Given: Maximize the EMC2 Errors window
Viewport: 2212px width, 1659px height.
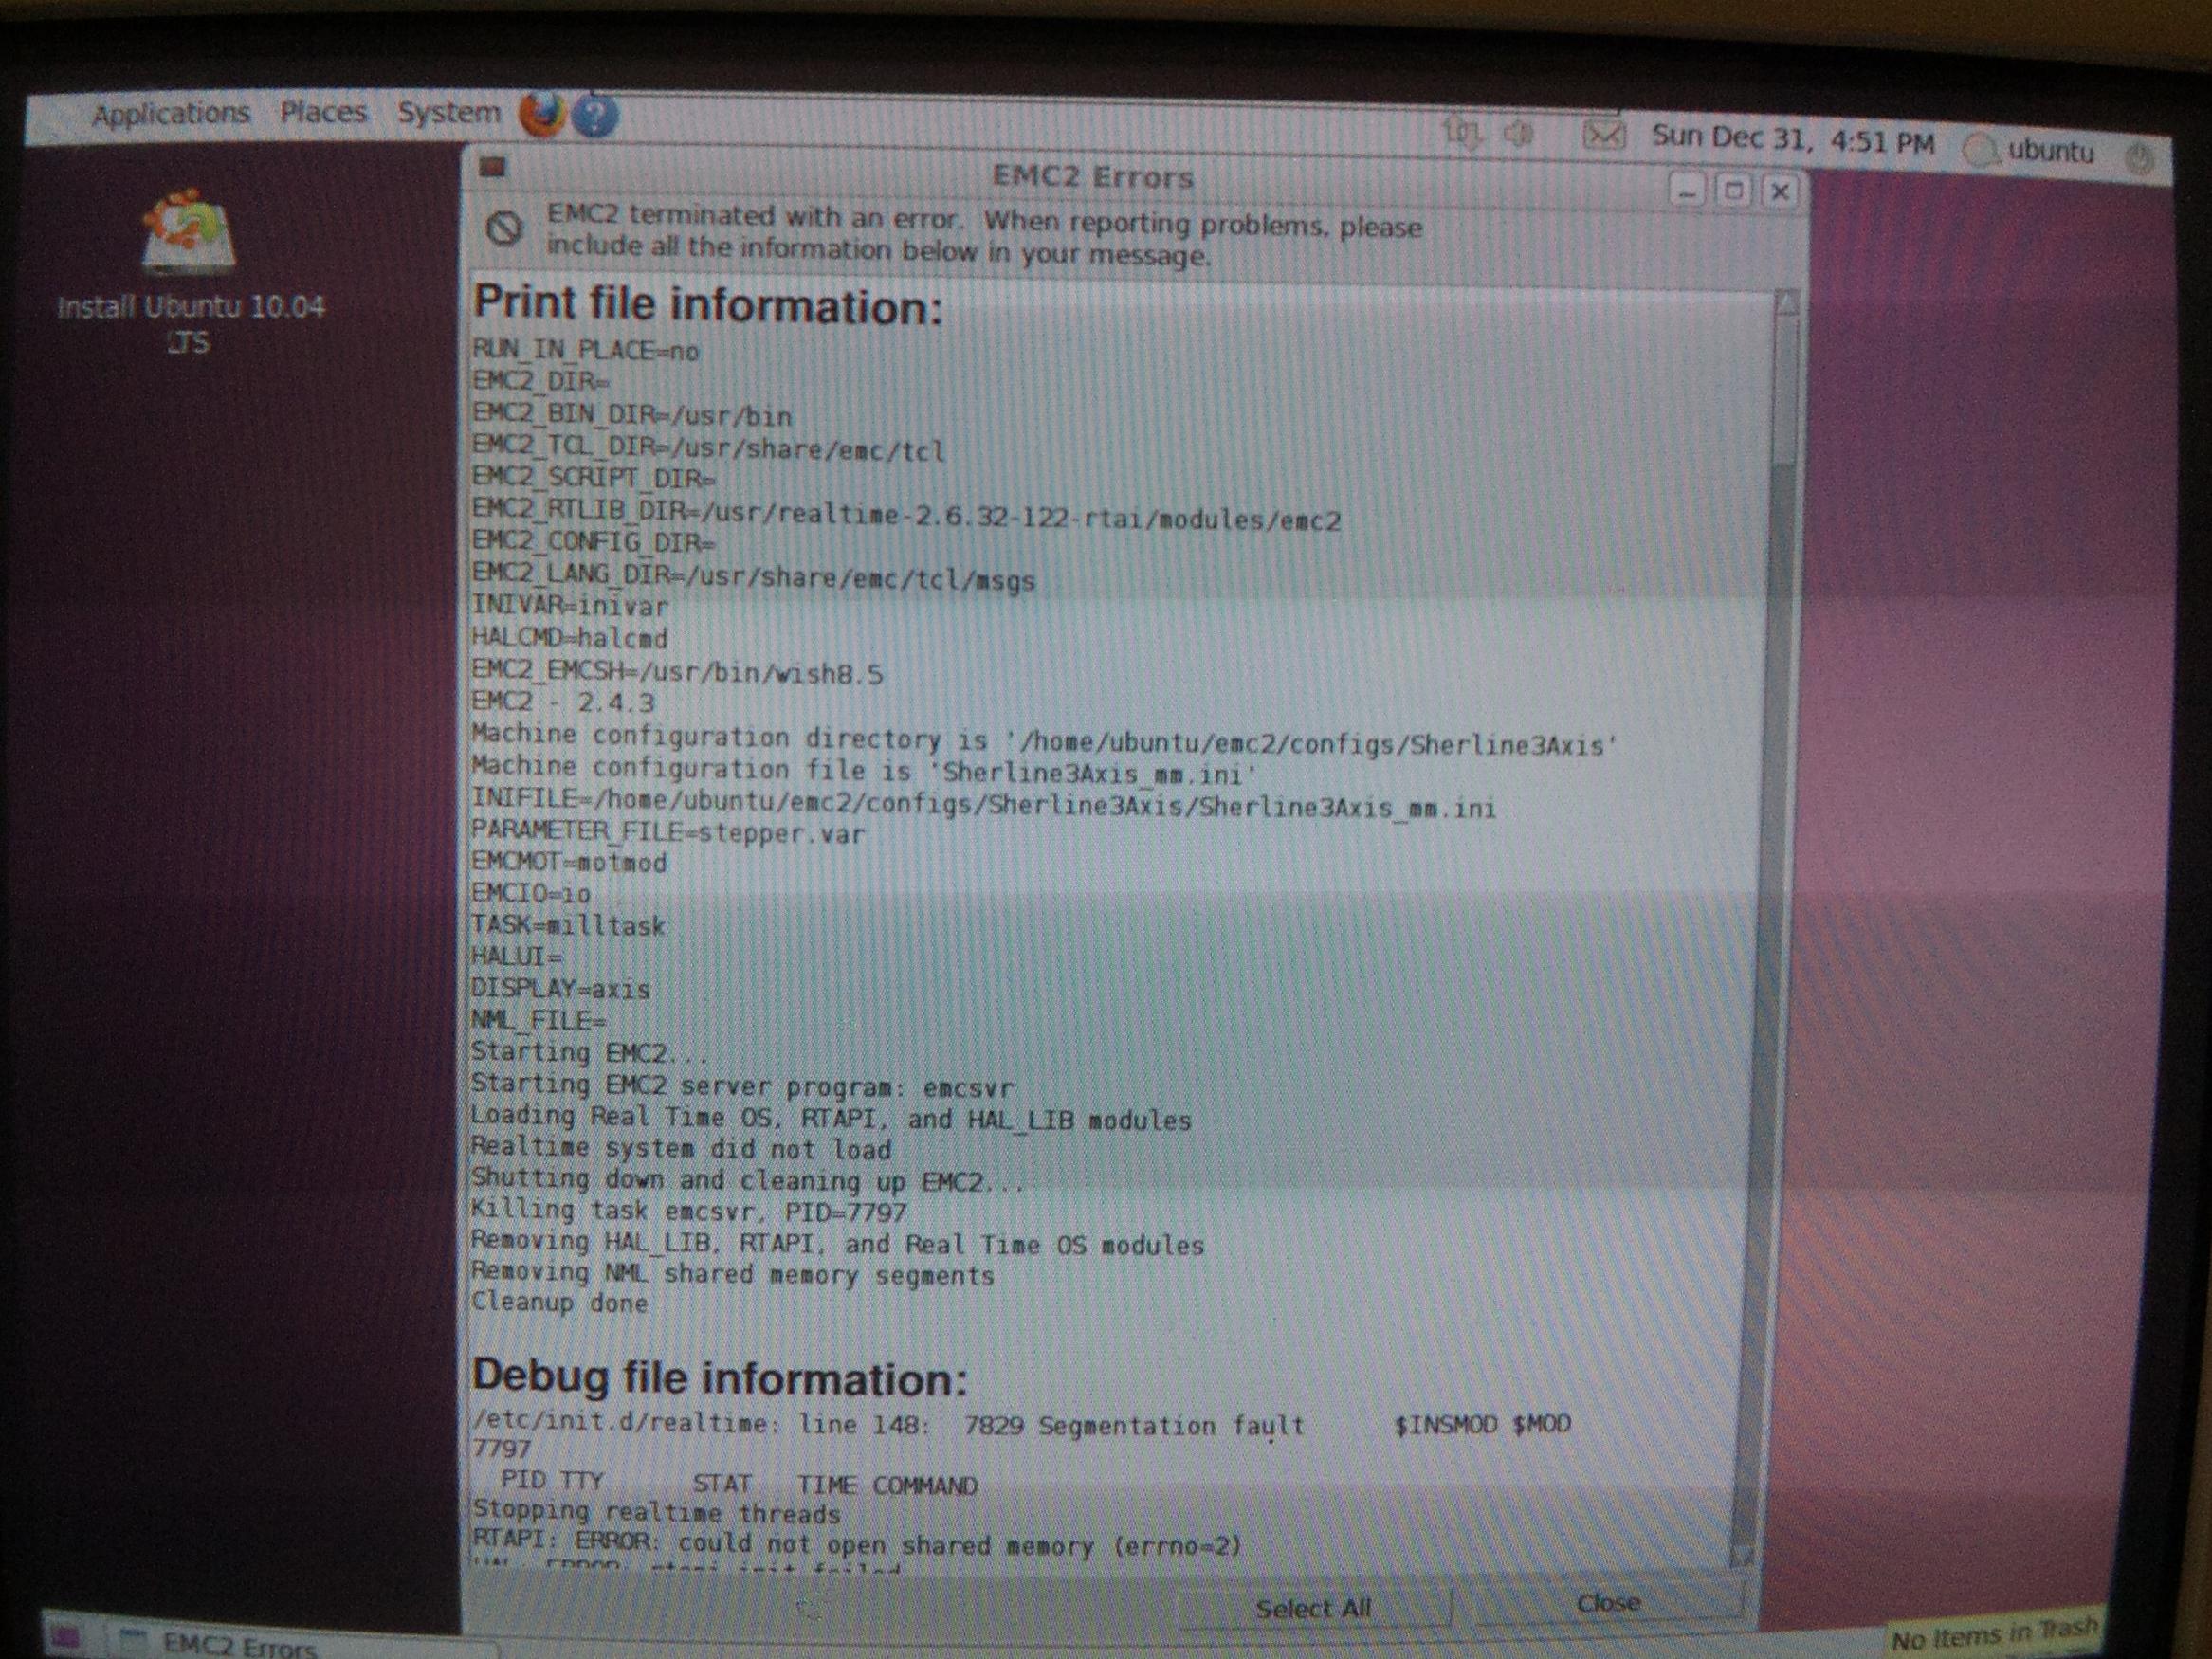Looking at the screenshot, I should (1734, 190).
